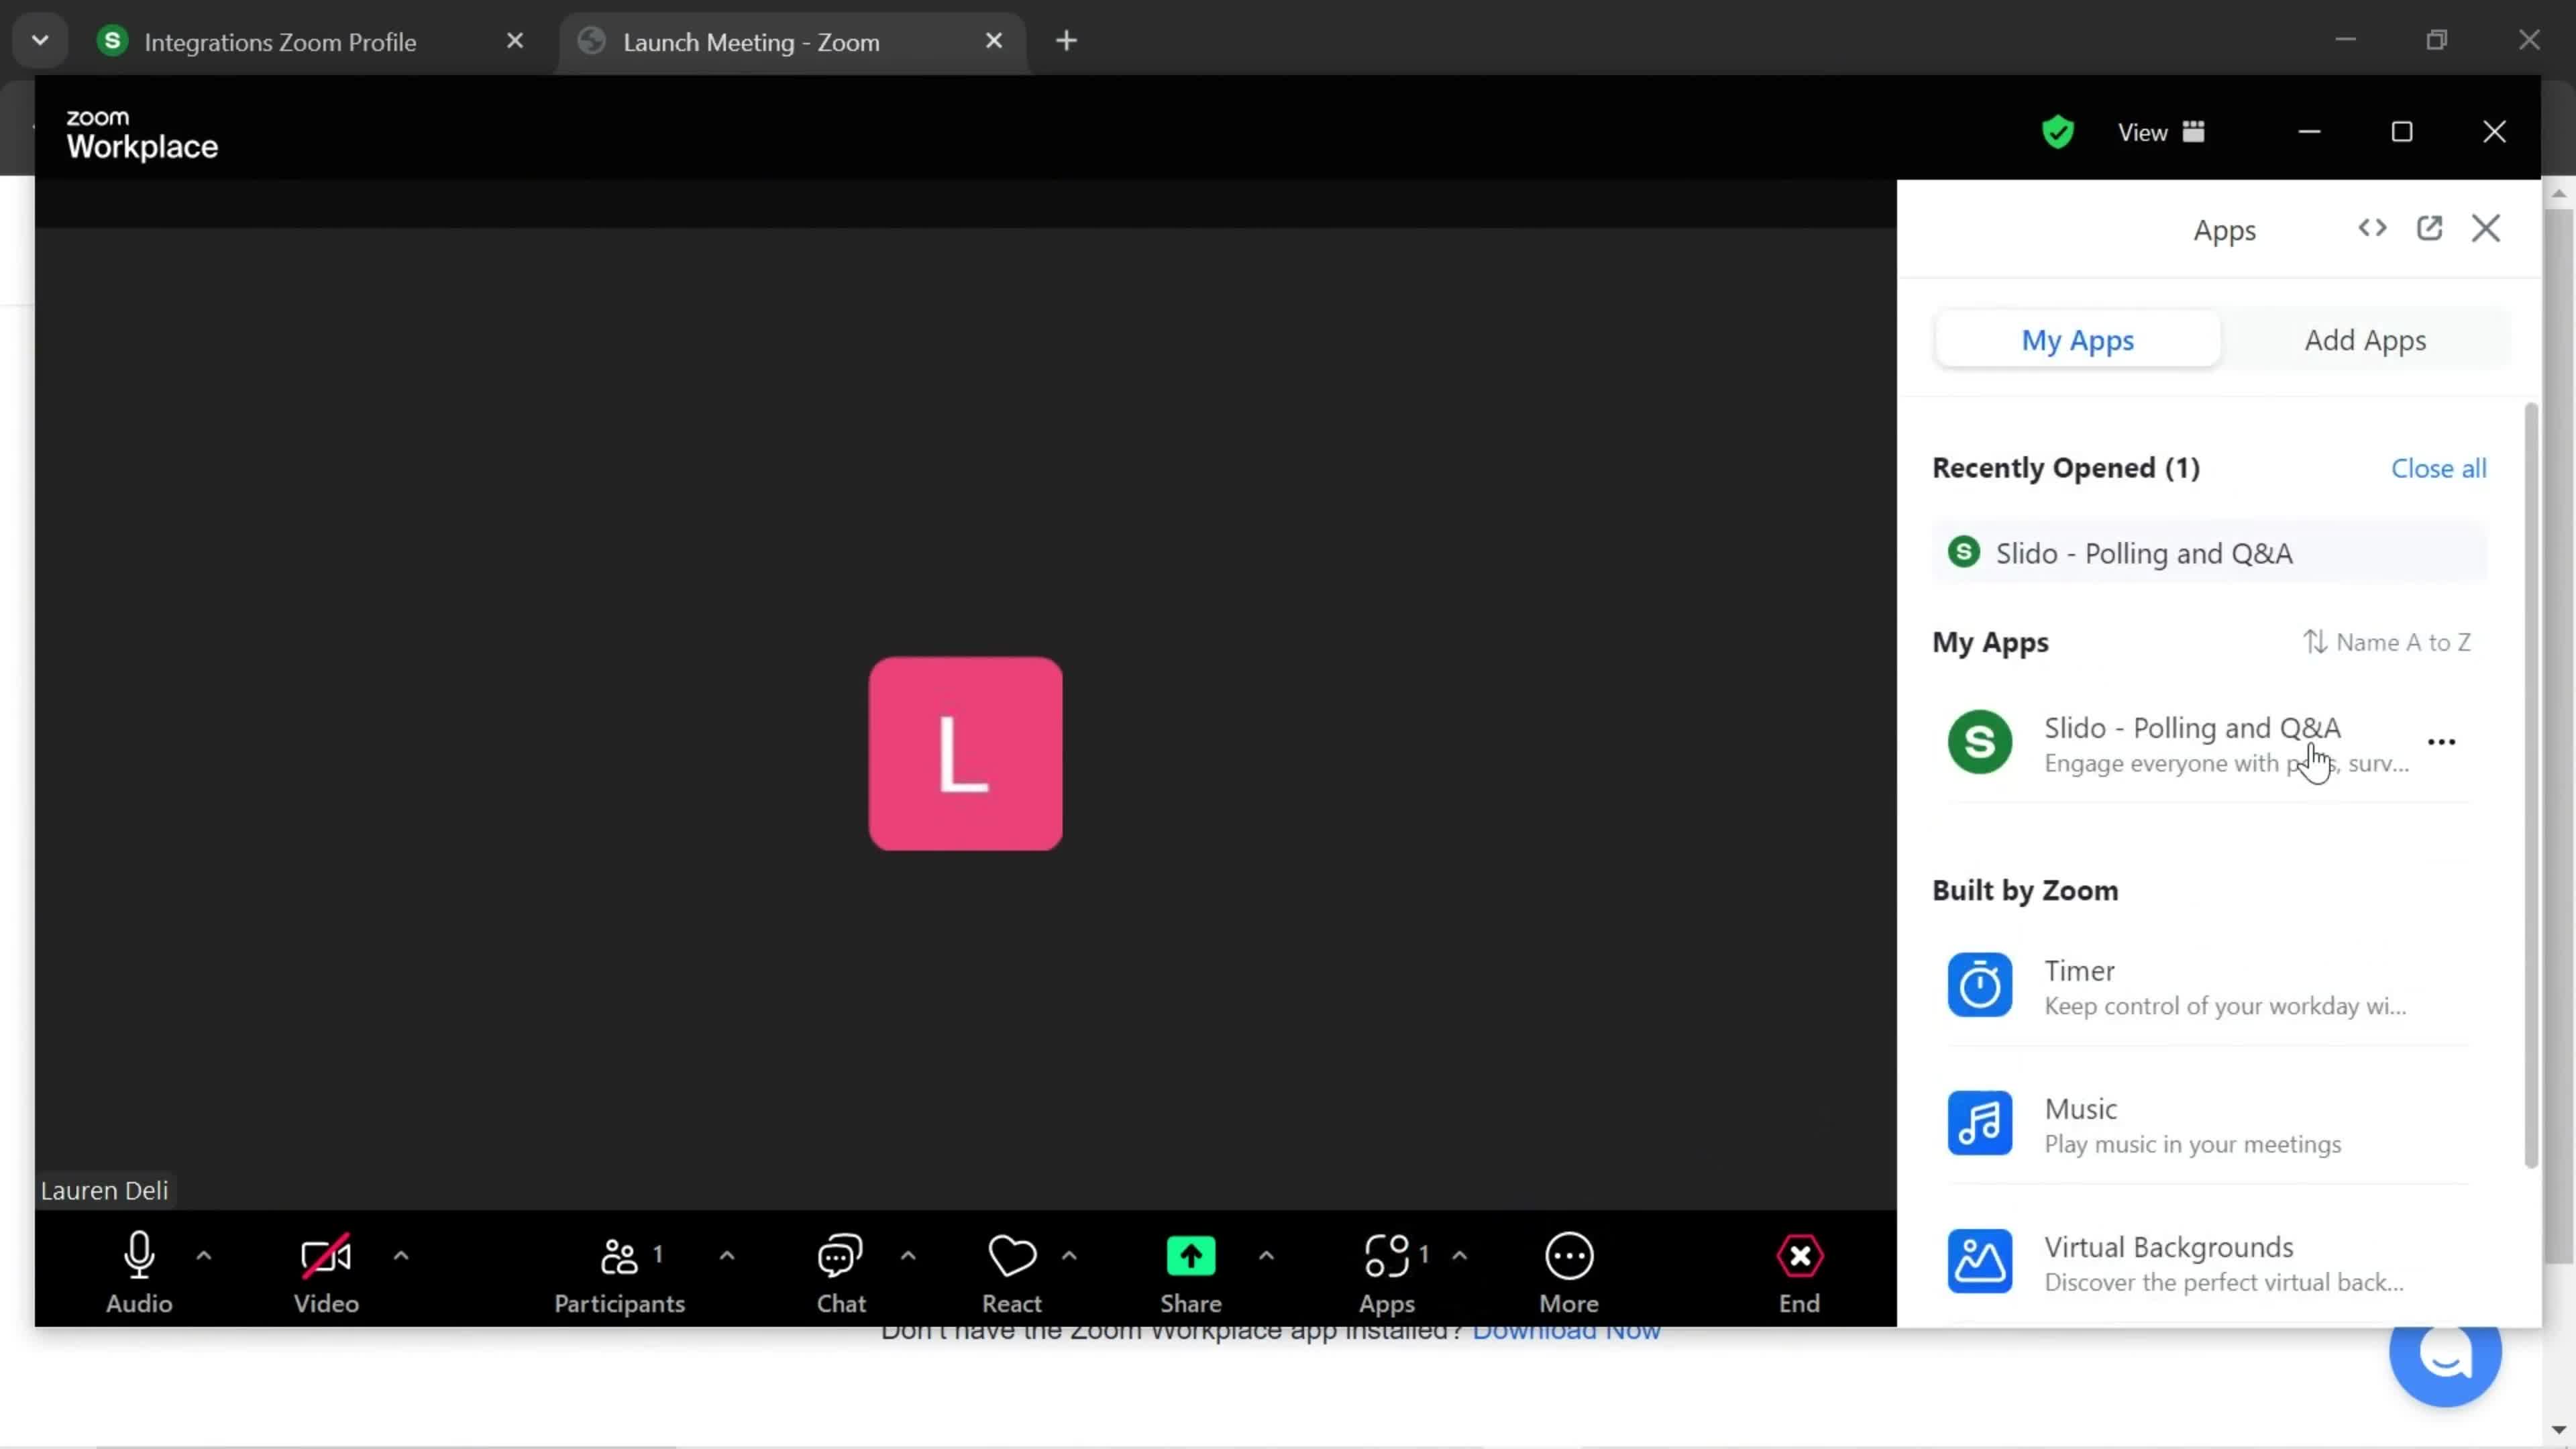Change the Name A to Z sorting
The image size is (2576, 1449).
2386,642
